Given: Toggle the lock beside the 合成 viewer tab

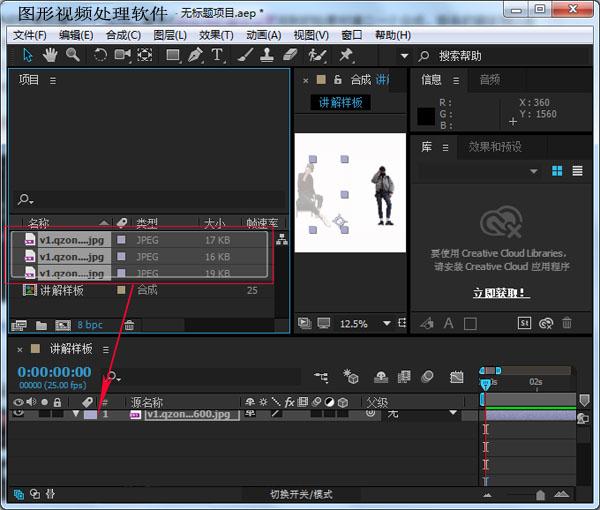Looking at the screenshot, I should coord(338,80).
